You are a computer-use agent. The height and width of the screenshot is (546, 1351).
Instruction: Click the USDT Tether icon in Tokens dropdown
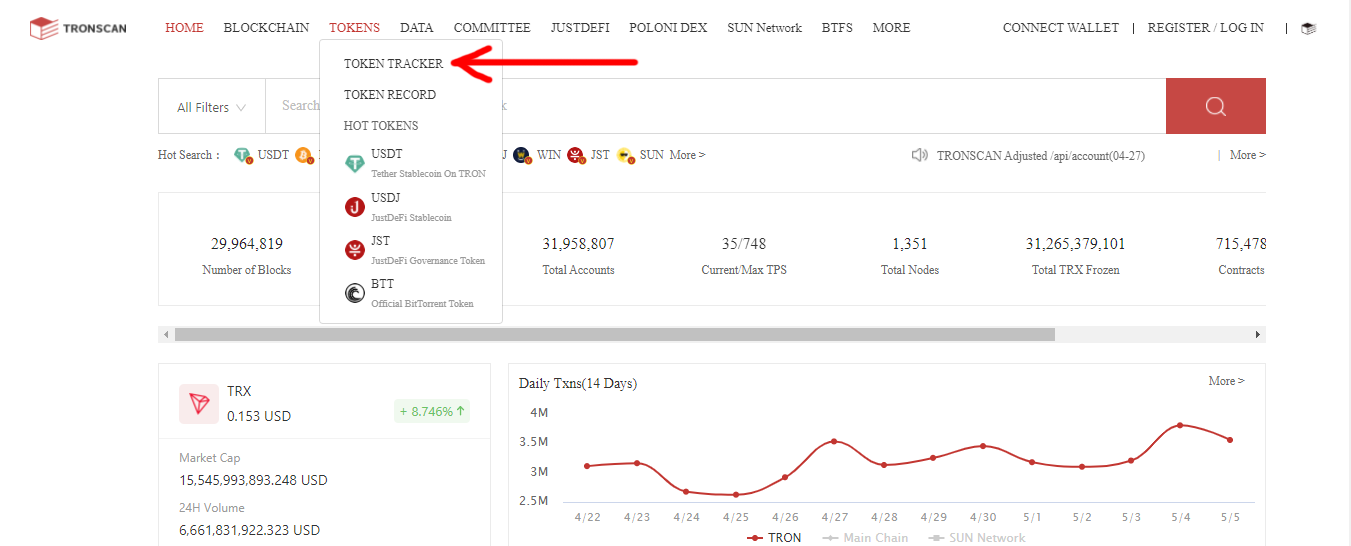click(354, 164)
